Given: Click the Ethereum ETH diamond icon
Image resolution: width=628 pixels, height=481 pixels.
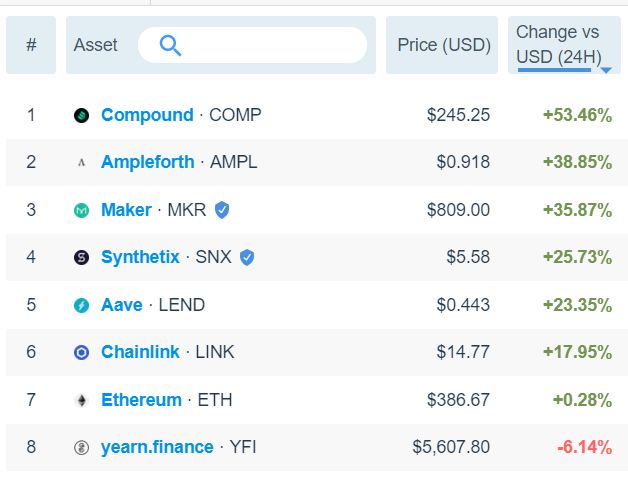Looking at the screenshot, I should coord(81,400).
